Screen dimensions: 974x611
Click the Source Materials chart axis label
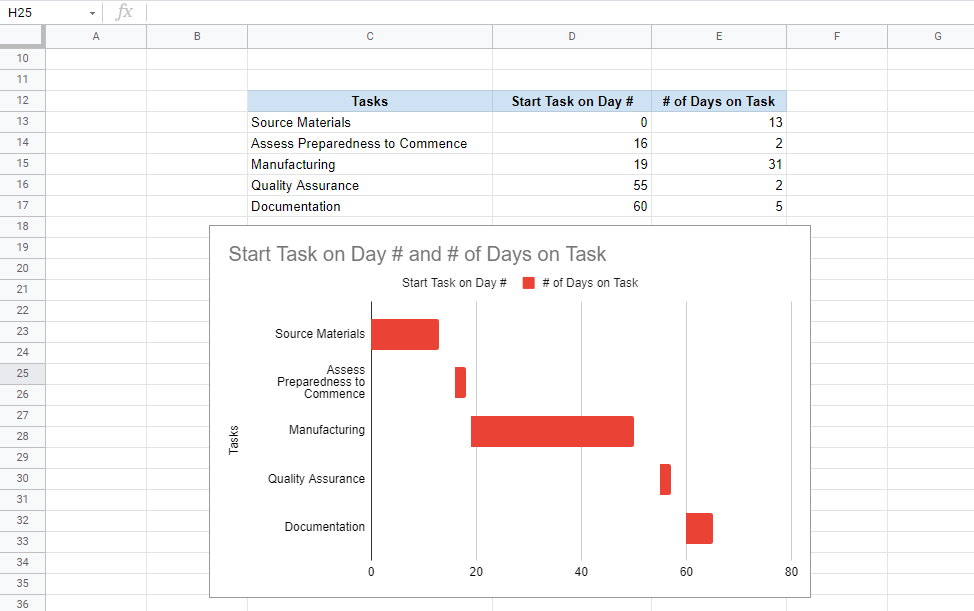(320, 334)
